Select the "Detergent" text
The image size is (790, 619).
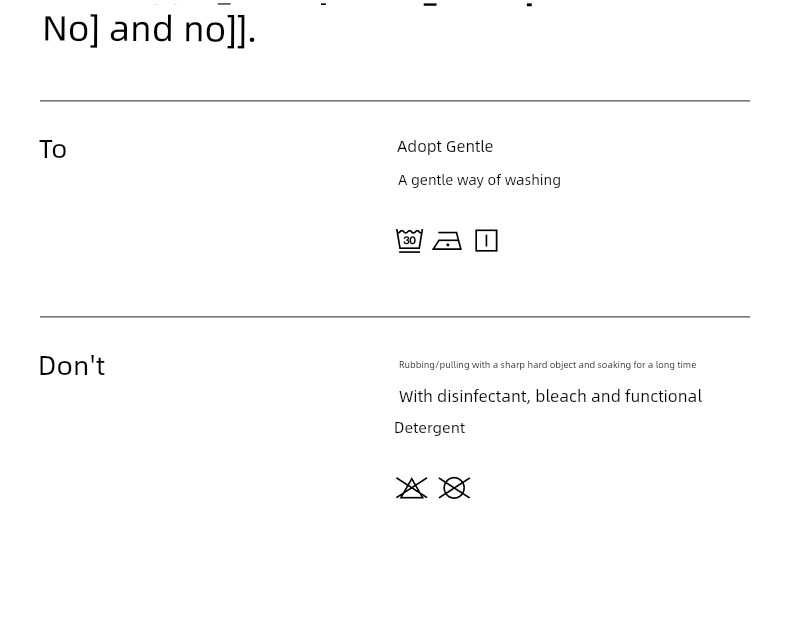[429, 428]
